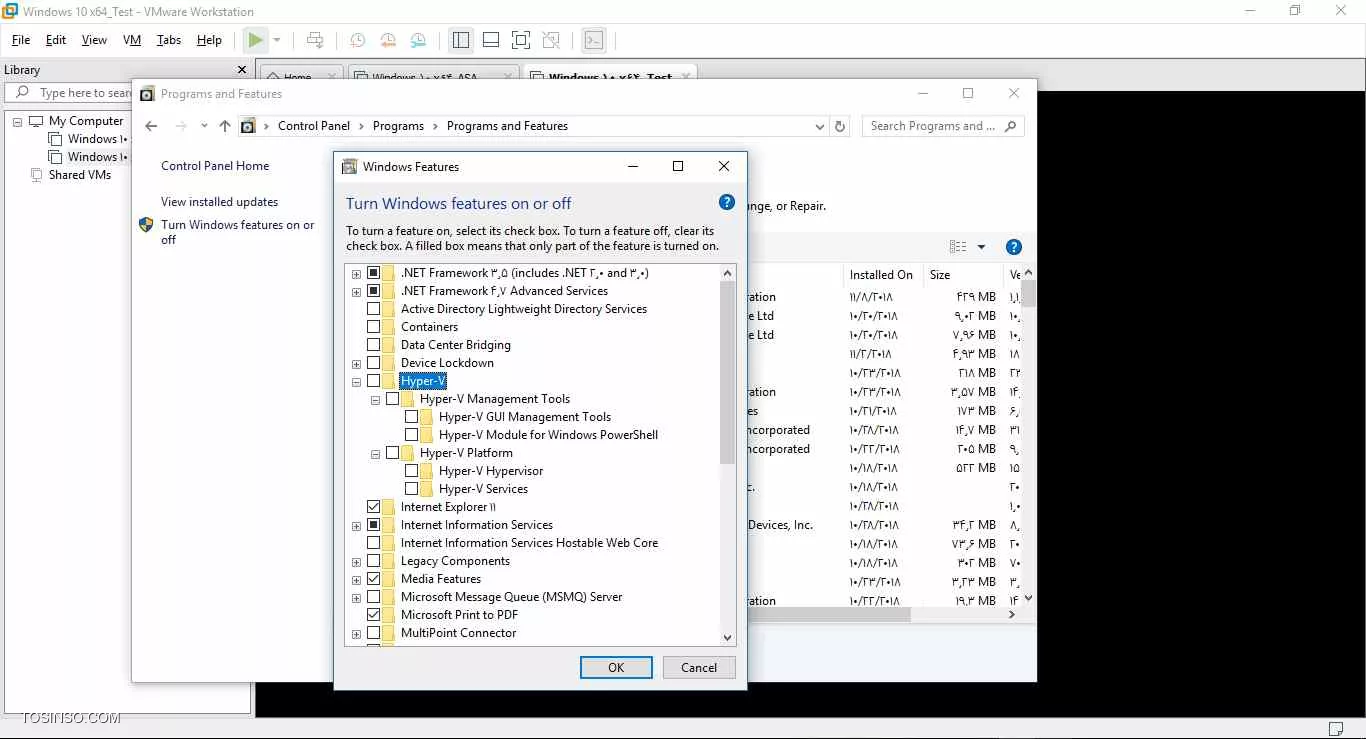Enable the Containers checkbox
Viewport: 1366px width, 739px height.
tap(374, 327)
